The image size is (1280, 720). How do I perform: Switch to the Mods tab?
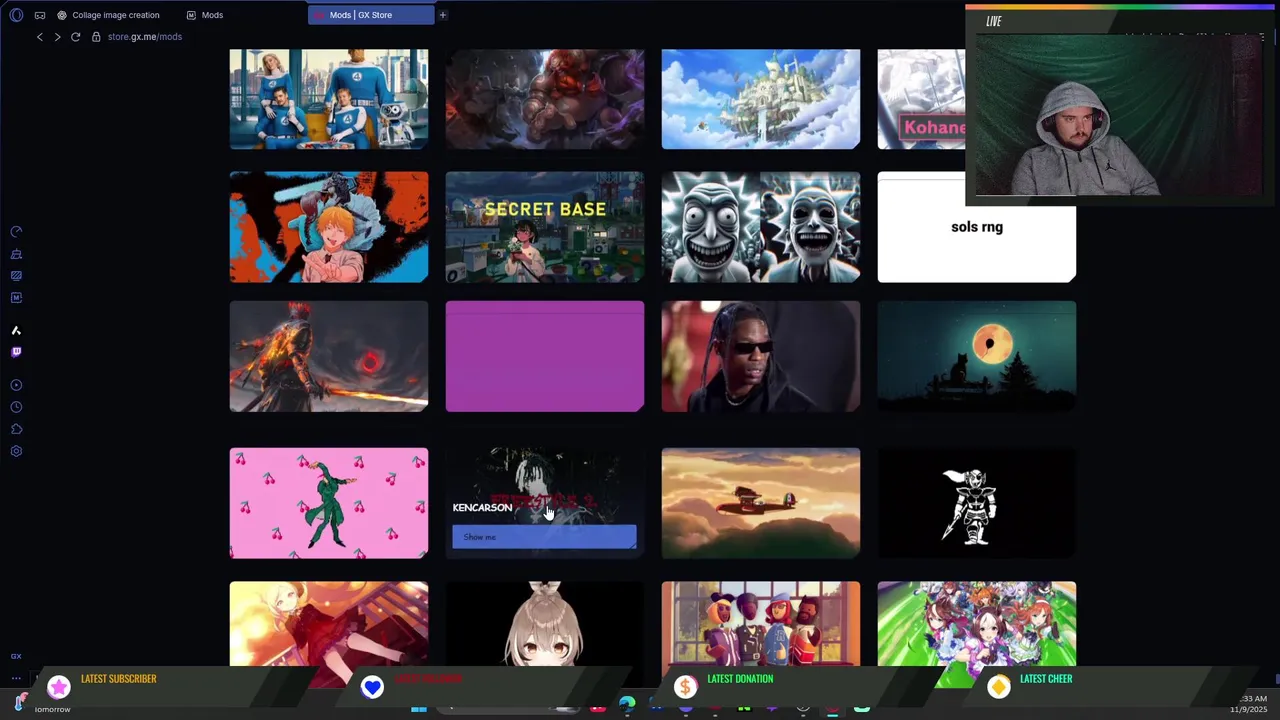coord(205,15)
